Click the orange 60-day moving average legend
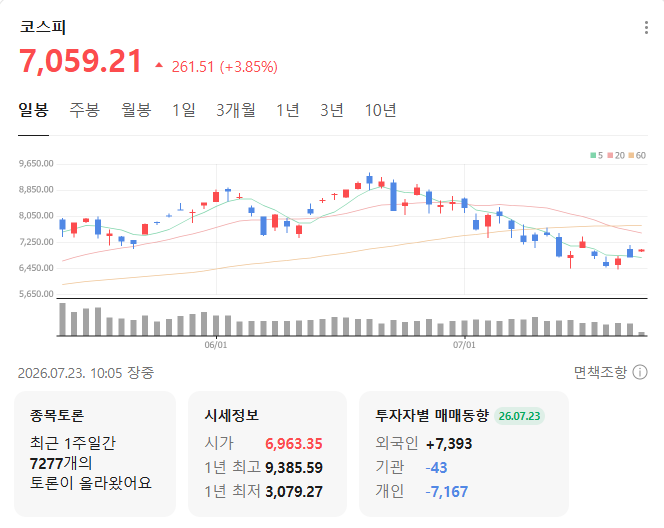The image size is (664, 528). 637,155
